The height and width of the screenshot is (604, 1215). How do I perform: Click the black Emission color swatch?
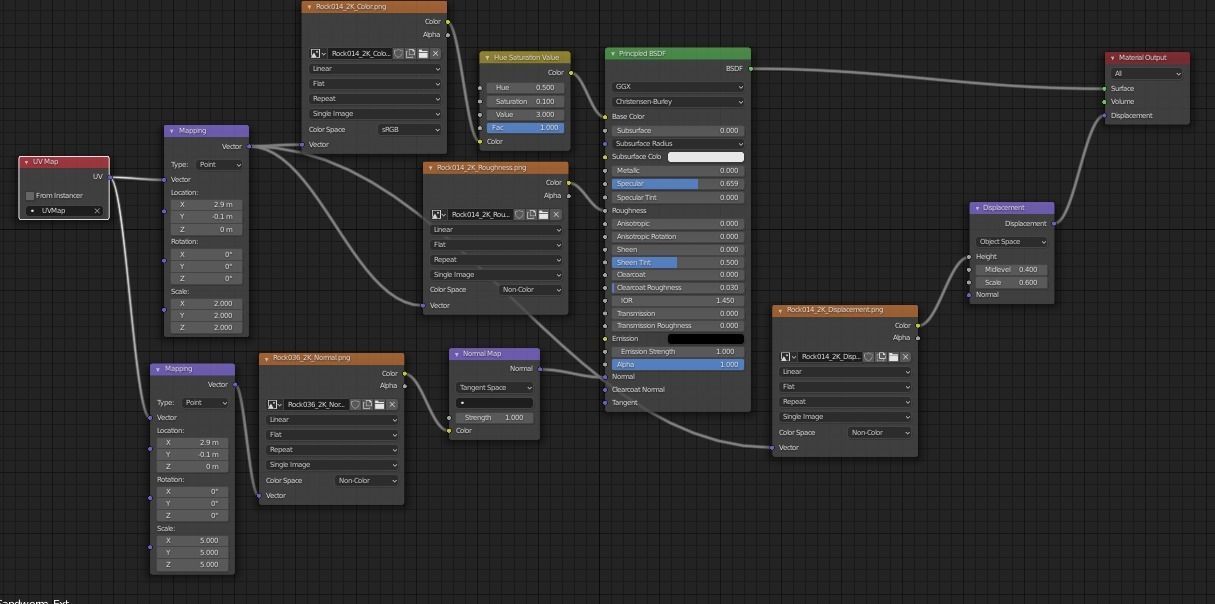[x=706, y=339]
